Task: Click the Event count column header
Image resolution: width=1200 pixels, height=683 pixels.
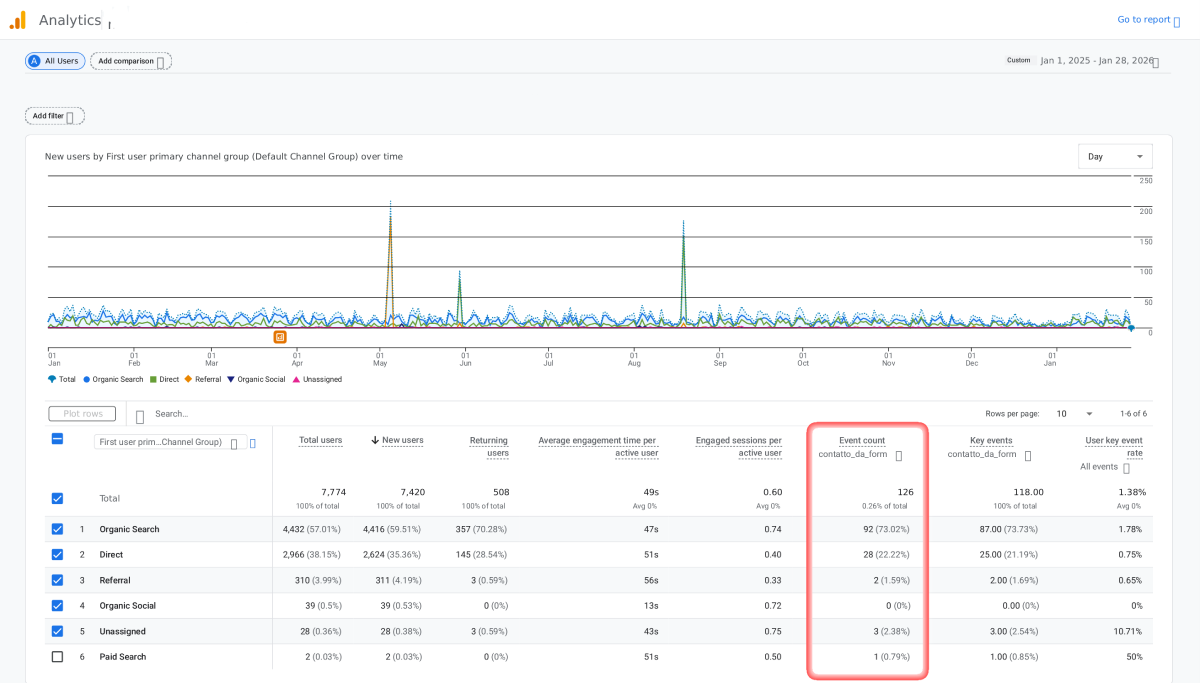Action: point(861,440)
